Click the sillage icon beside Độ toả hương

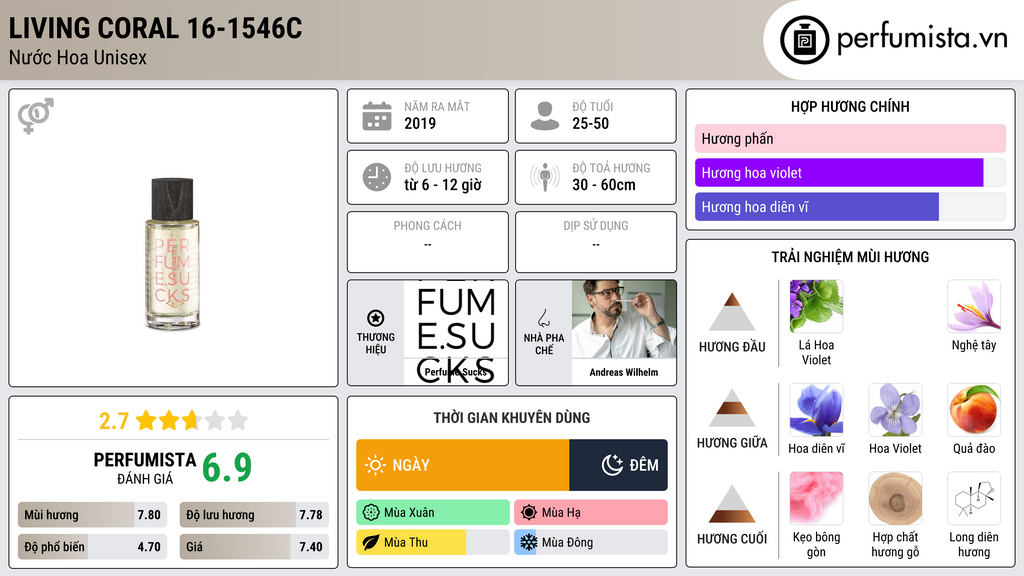[x=545, y=177]
